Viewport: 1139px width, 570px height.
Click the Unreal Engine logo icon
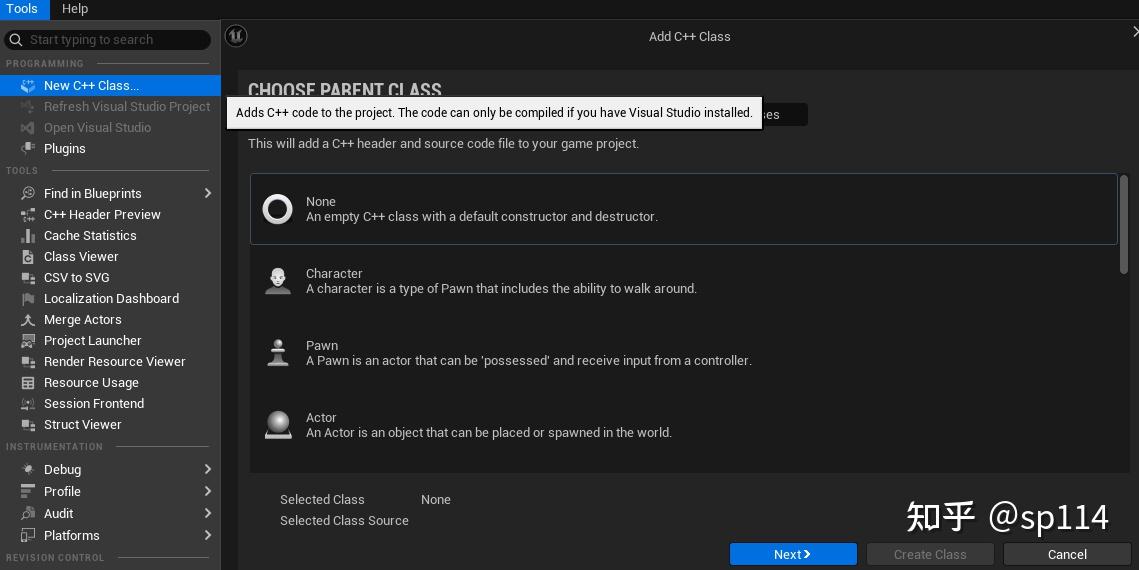coord(236,36)
